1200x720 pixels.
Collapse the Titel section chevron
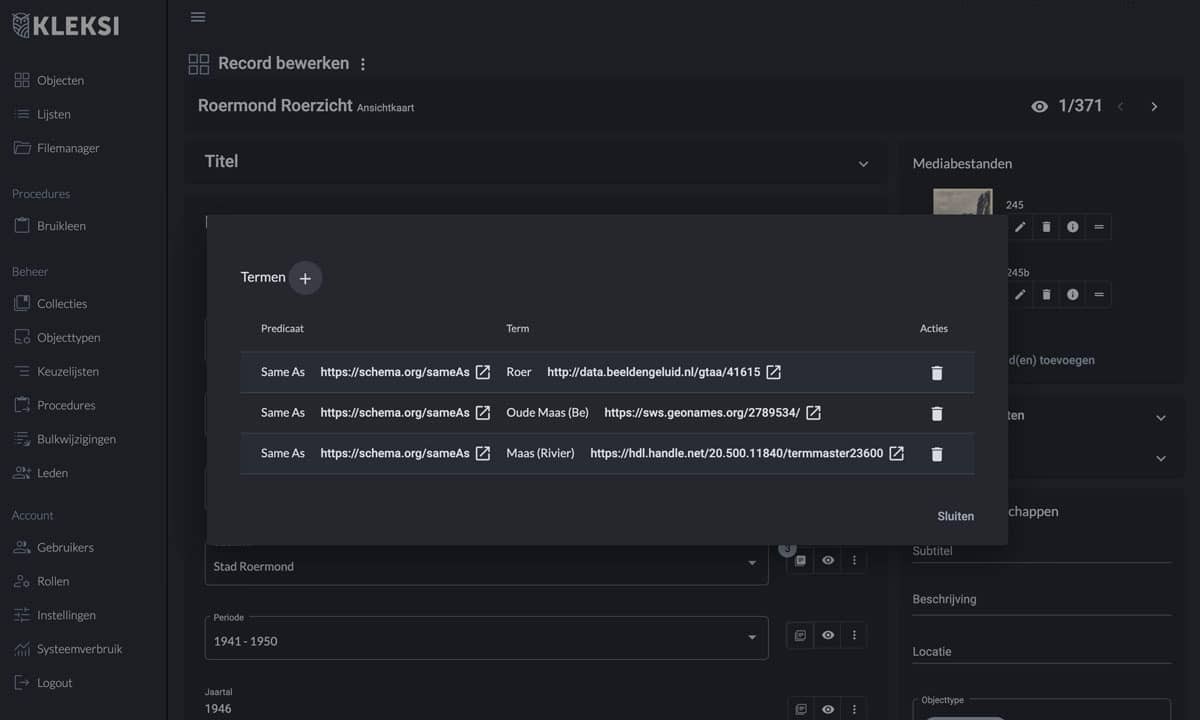pyautogui.click(x=863, y=163)
